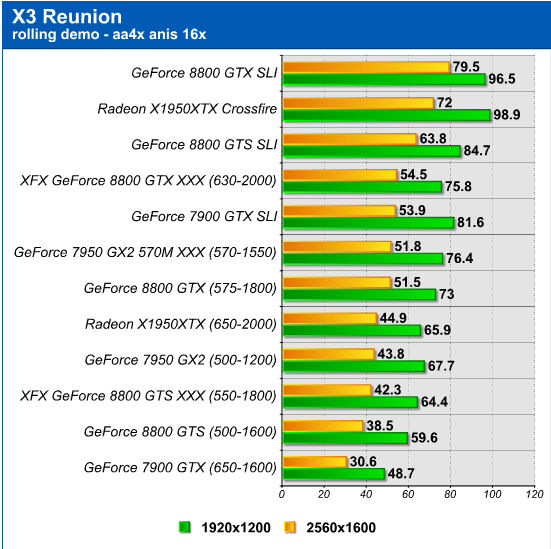Viewport: 551px width, 549px height.
Task: Click the value label 64.4
Action: click(434, 401)
